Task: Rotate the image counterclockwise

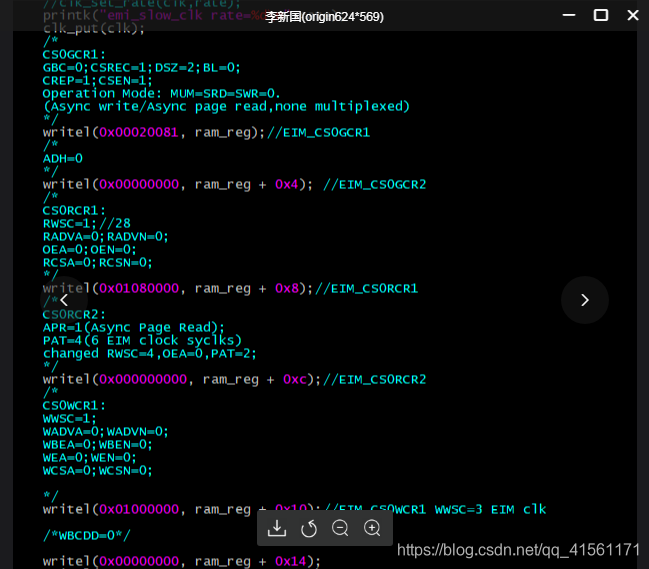Action: [x=309, y=528]
